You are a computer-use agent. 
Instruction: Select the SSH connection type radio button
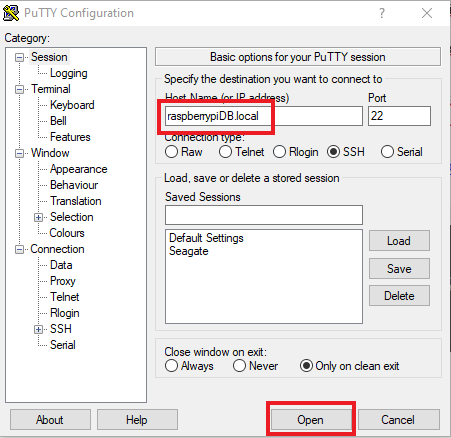[x=333, y=152]
